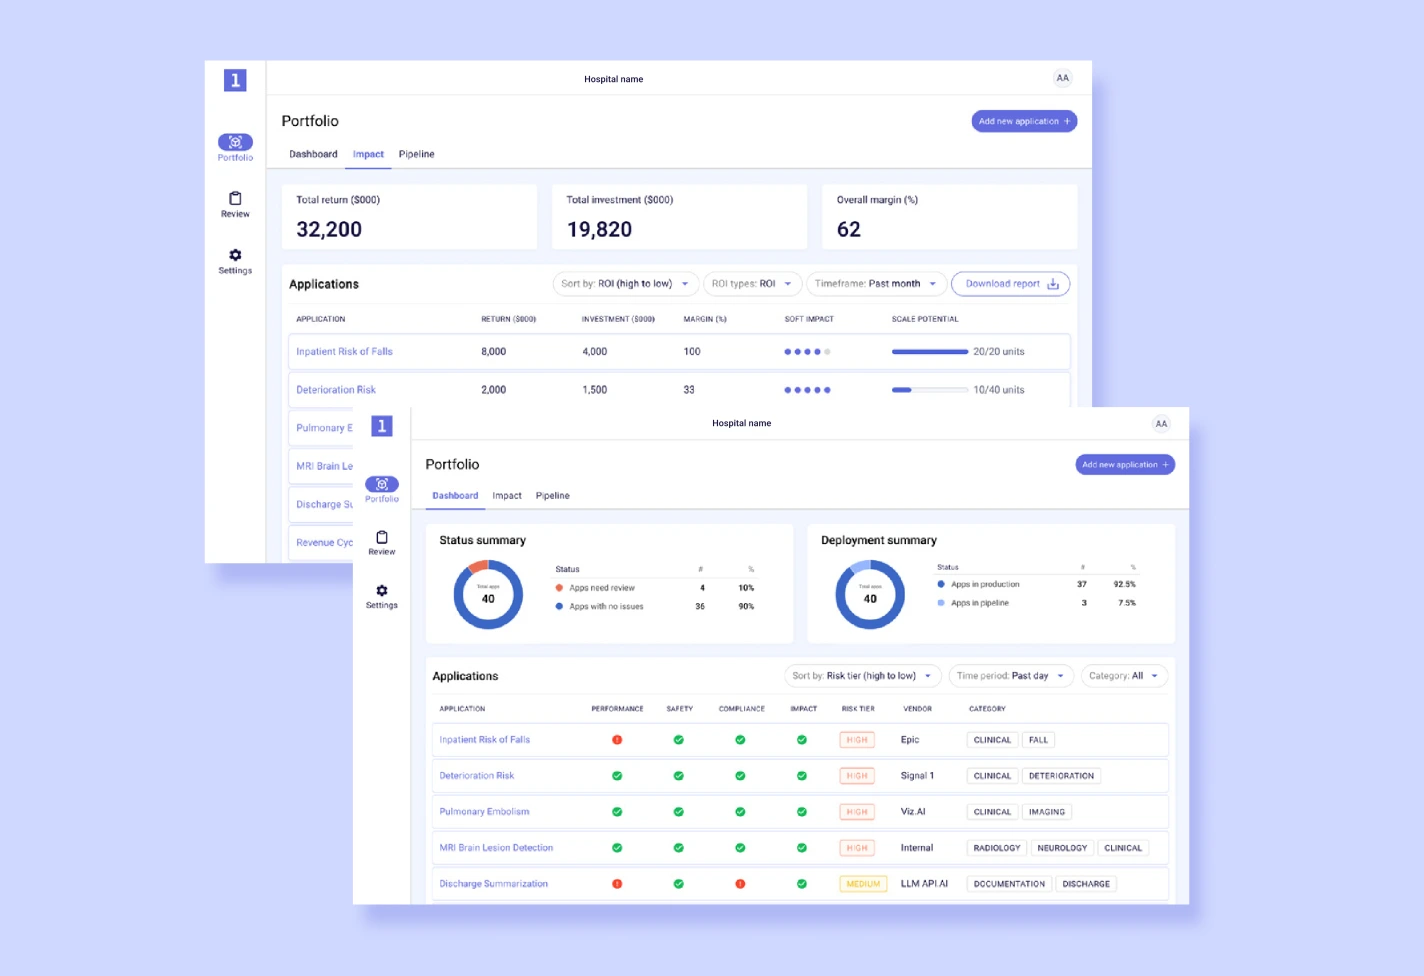Open Time period Past day dropdown
The width and height of the screenshot is (1424, 976).
(x=1010, y=676)
